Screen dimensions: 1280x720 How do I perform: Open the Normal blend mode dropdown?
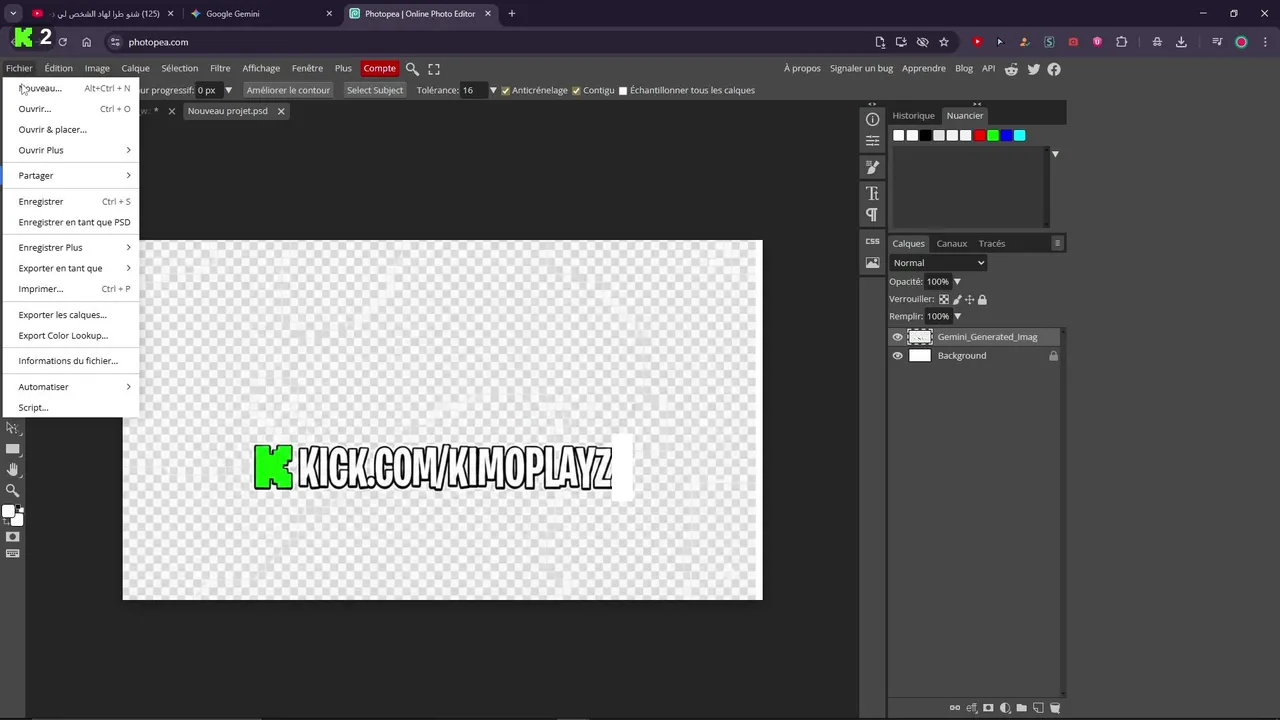[x=938, y=263]
